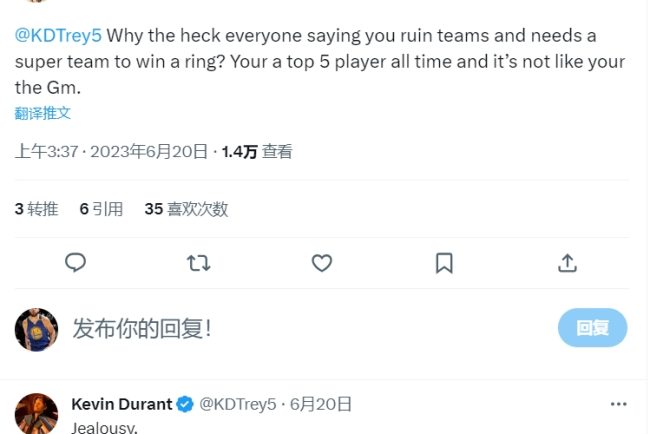The height and width of the screenshot is (434, 650).
Task: Like the tweet with the heart icon
Action: click(x=321, y=263)
